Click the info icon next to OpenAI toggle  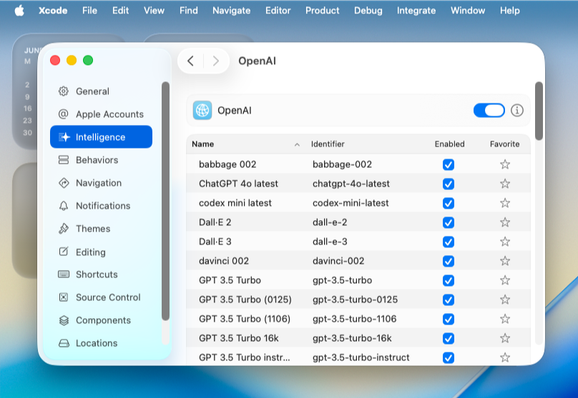(x=517, y=110)
